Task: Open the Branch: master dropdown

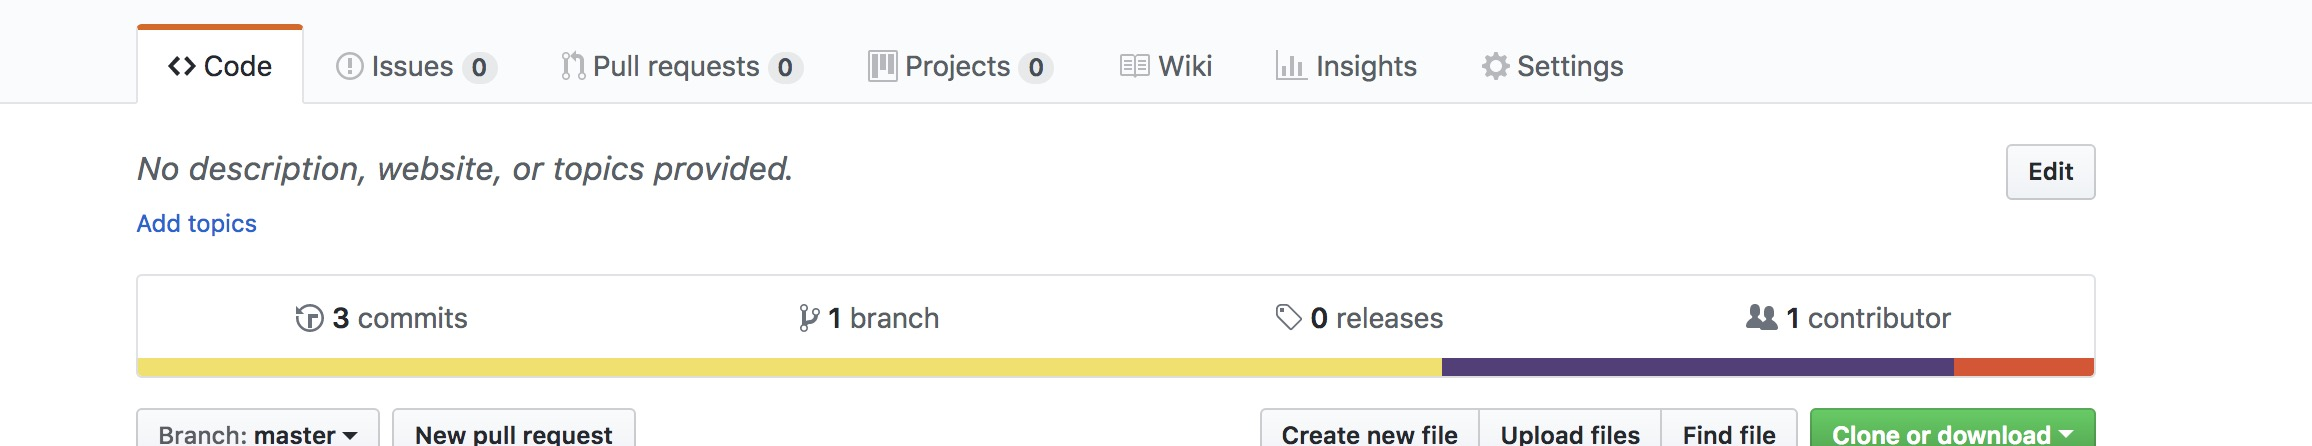Action: click(258, 430)
